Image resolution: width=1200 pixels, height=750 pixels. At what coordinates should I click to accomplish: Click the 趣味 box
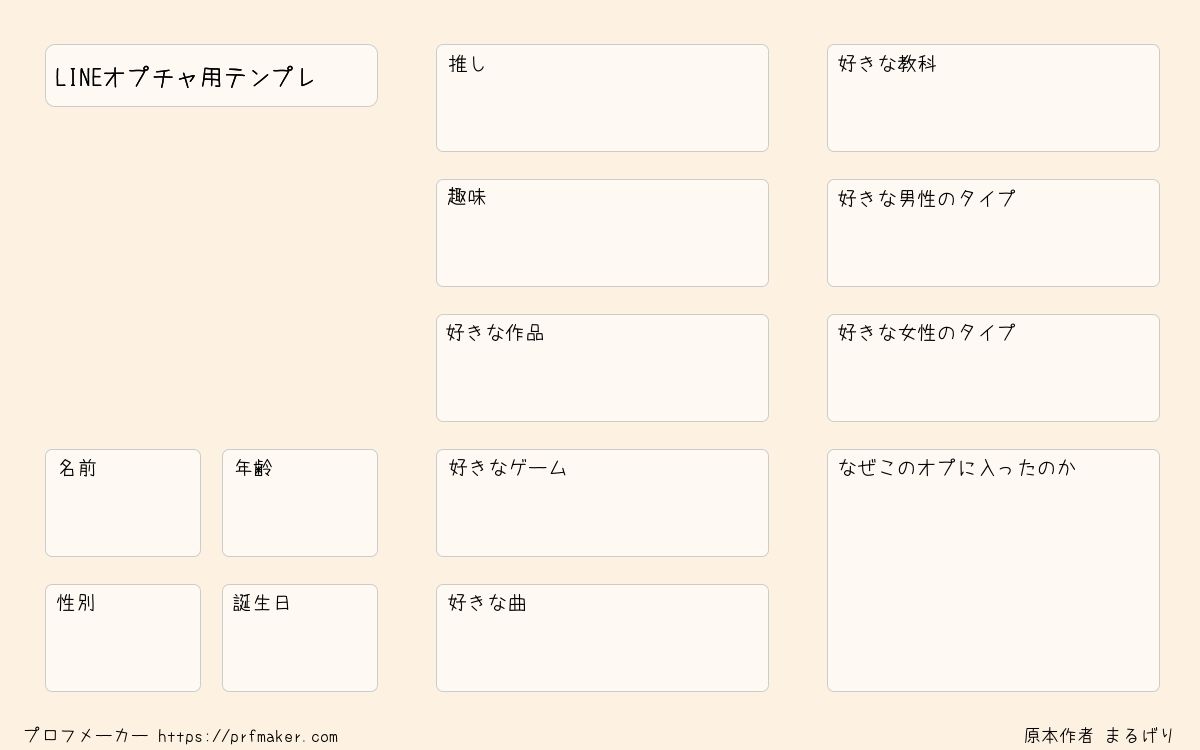click(602, 233)
